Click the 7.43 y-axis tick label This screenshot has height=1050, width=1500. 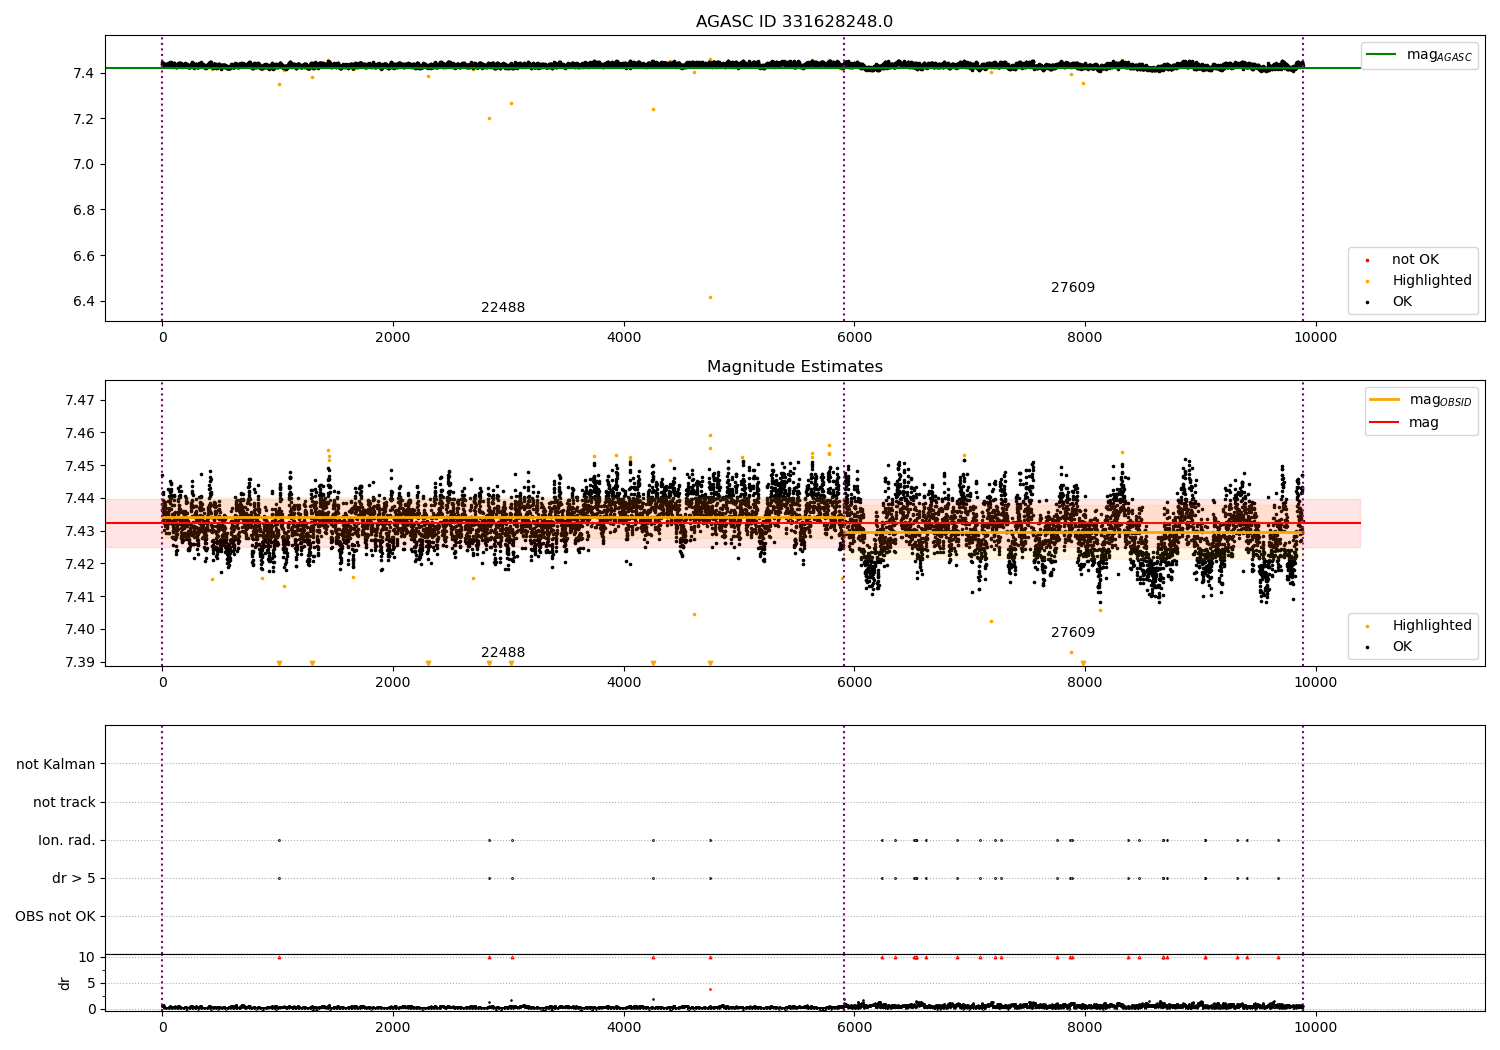(79, 532)
